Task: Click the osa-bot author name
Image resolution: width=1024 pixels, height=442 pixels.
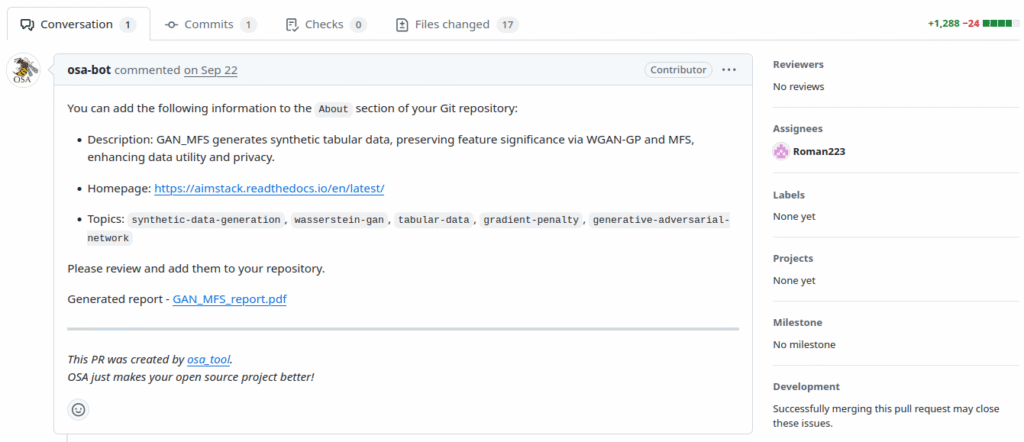Action: tap(89, 70)
